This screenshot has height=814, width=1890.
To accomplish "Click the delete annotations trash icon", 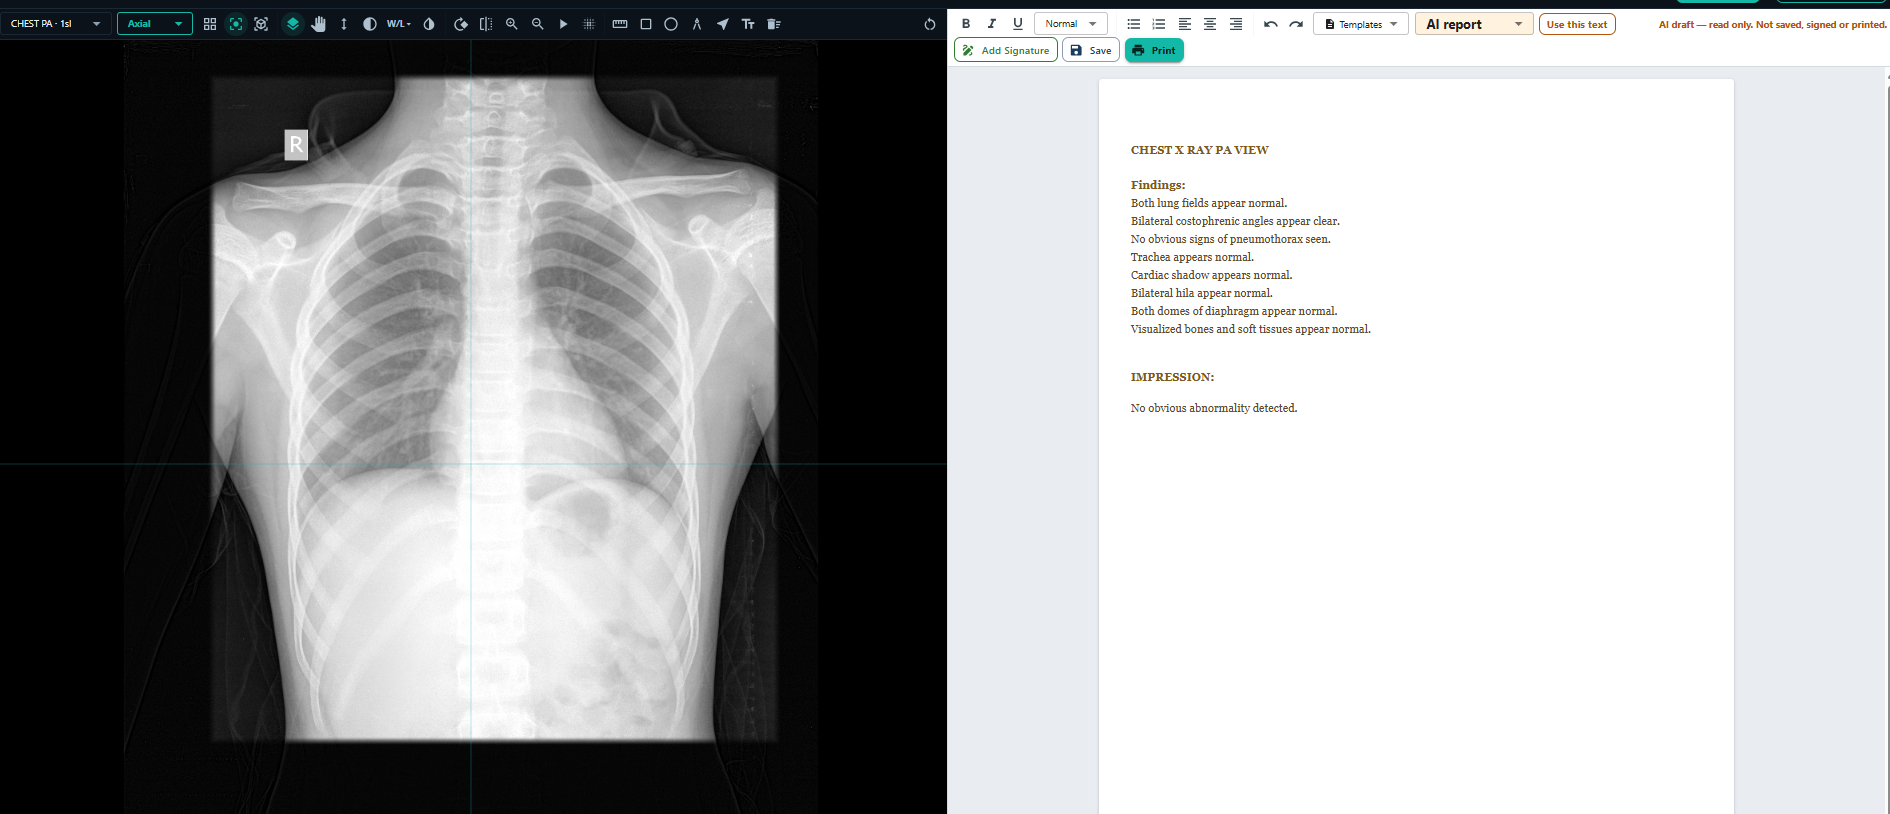I will pos(774,24).
